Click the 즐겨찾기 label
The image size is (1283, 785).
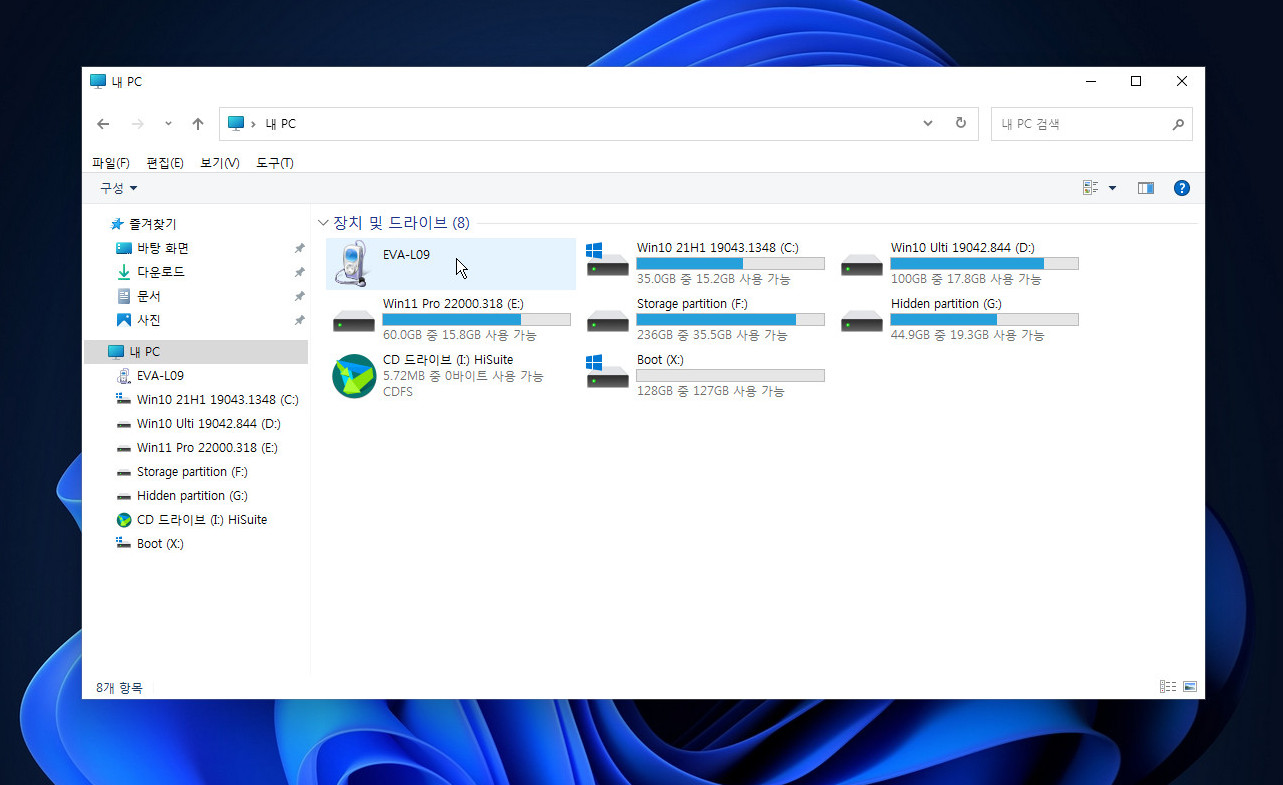tap(153, 224)
